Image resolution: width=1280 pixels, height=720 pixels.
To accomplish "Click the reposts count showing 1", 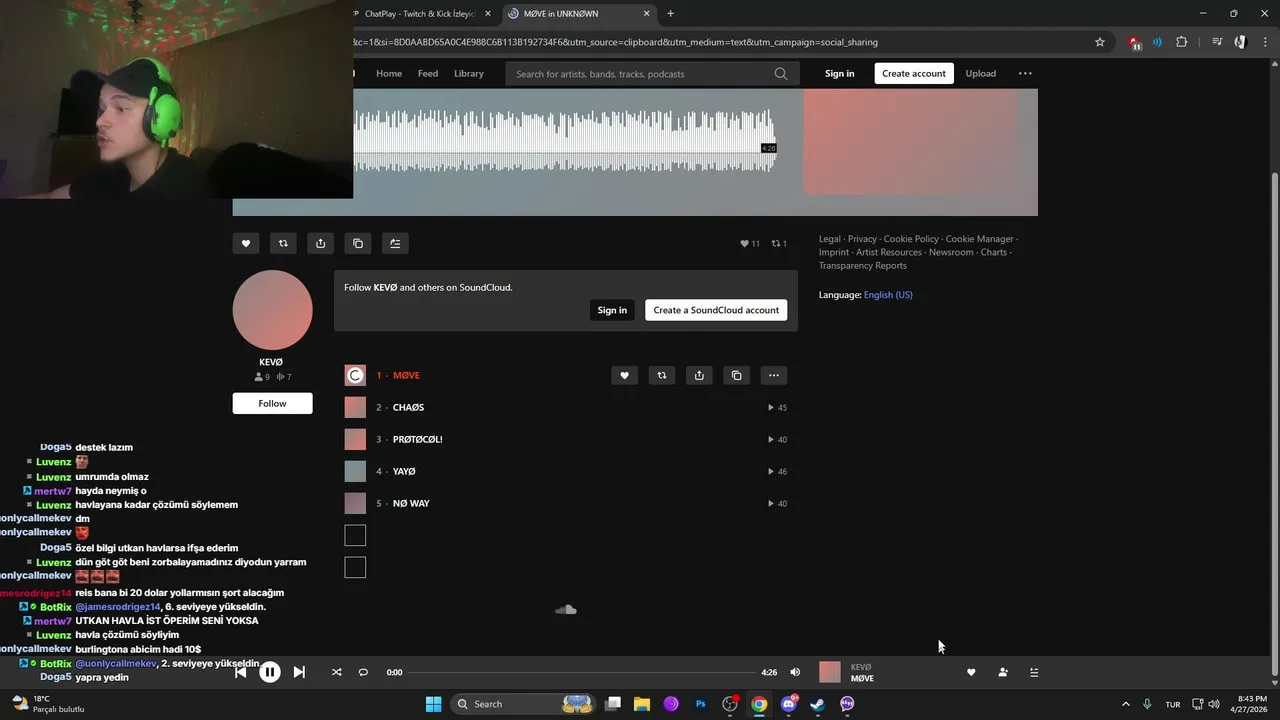I will click(x=779, y=243).
